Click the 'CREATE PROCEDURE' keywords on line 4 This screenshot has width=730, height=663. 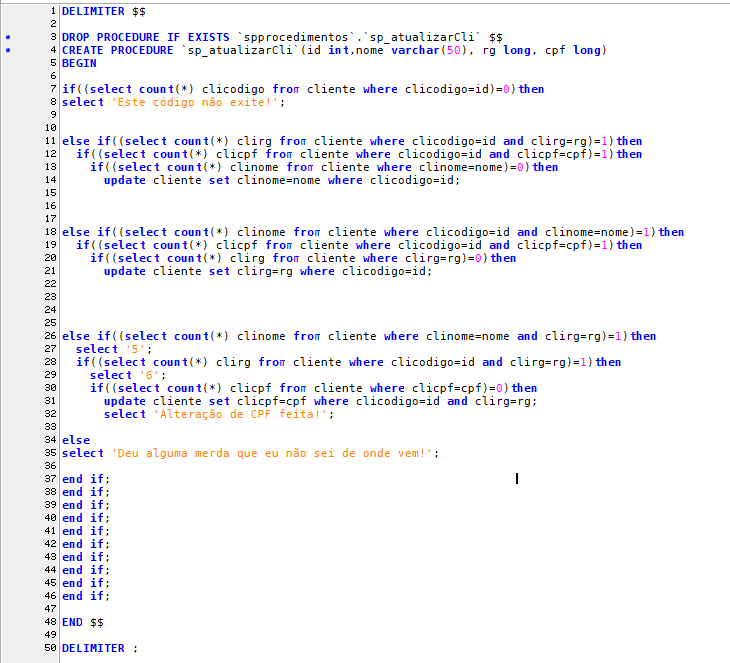118,50
